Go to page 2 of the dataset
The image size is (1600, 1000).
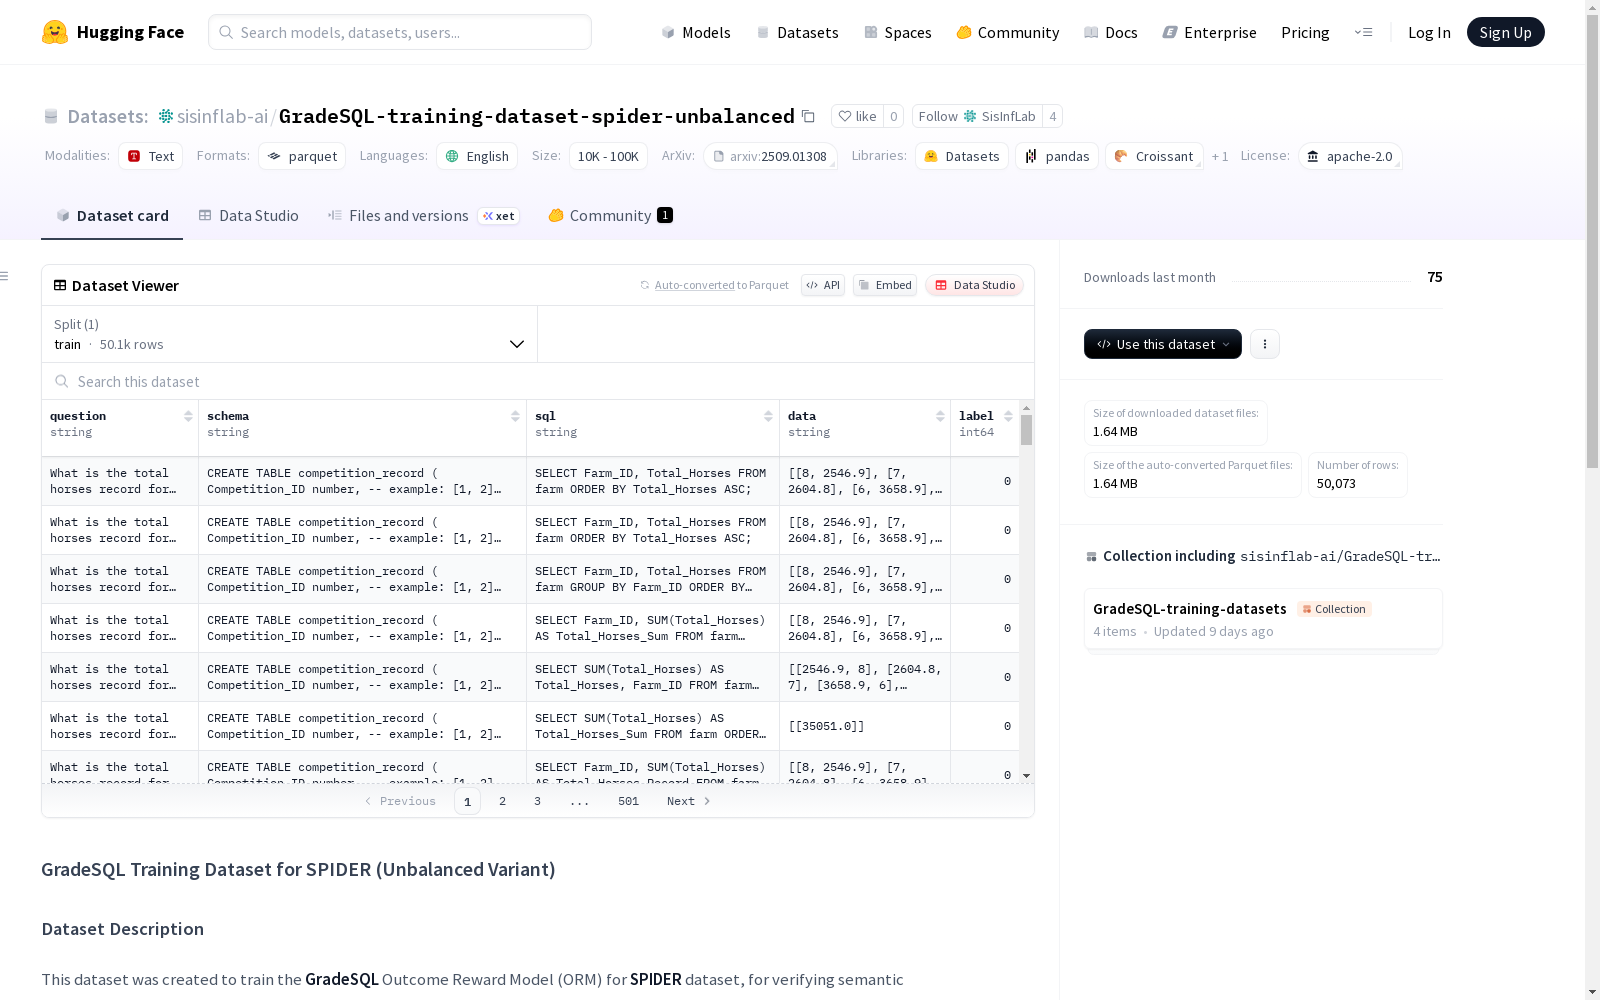[502, 801]
